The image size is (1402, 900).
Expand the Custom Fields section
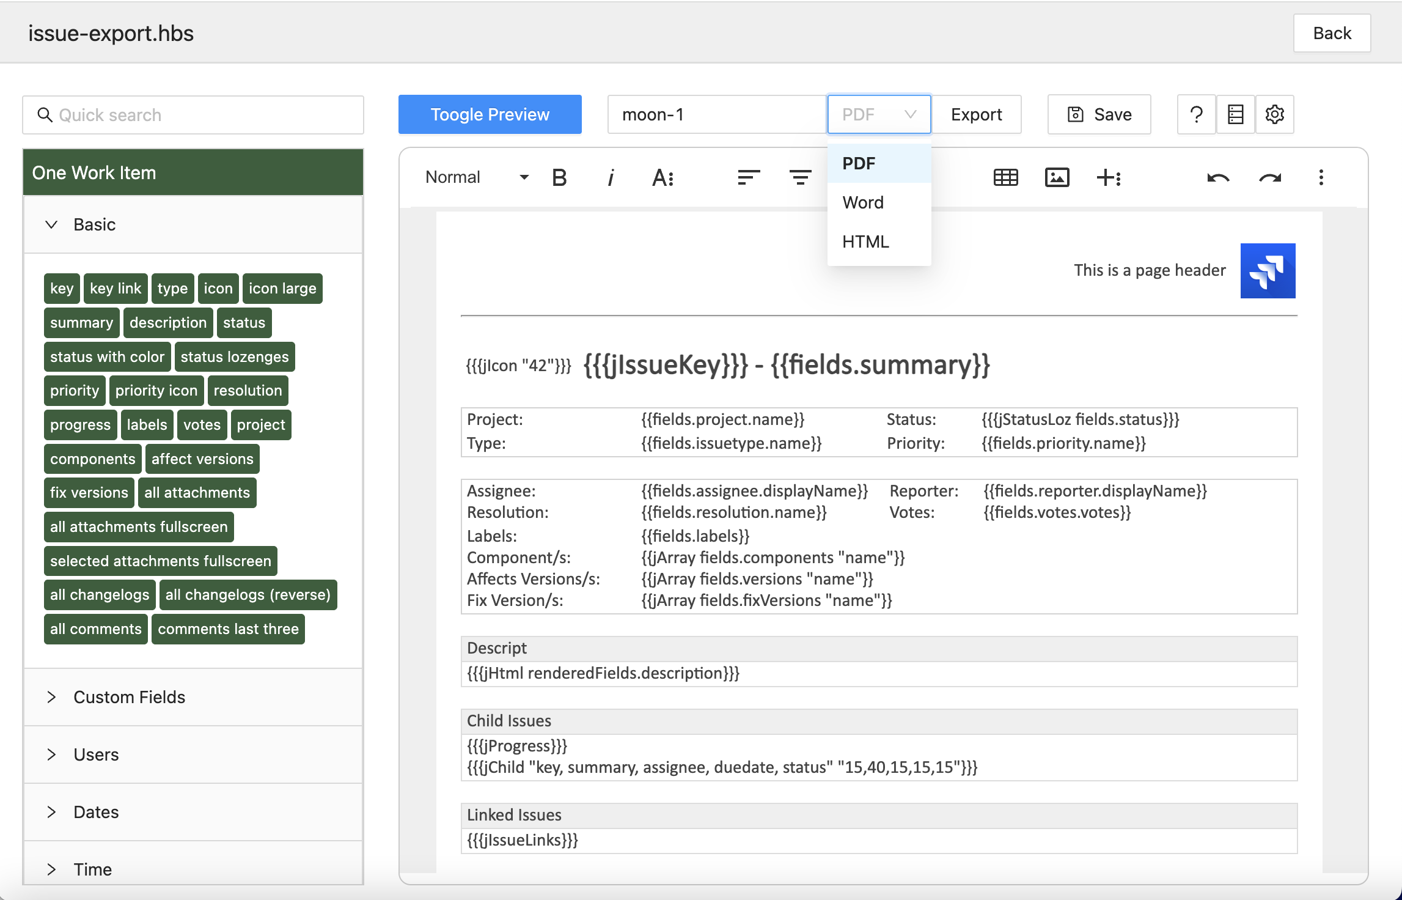coord(52,697)
